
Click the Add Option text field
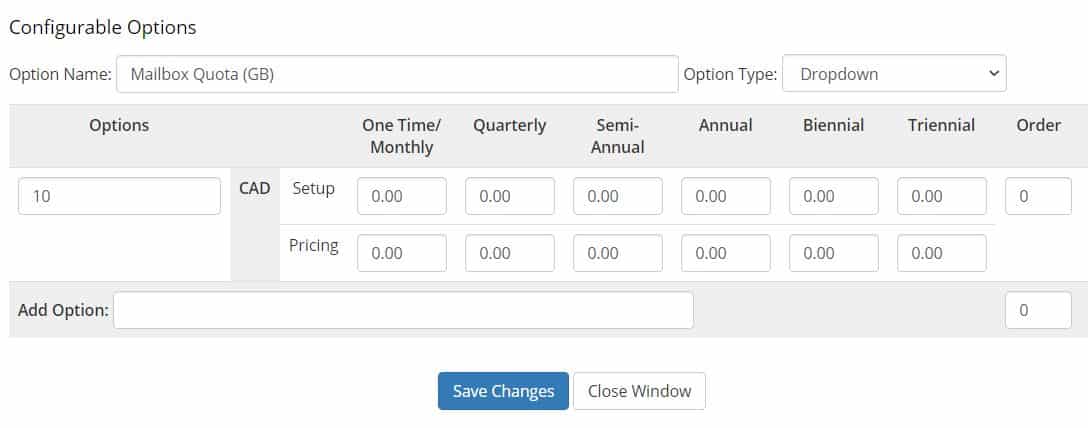coord(403,310)
